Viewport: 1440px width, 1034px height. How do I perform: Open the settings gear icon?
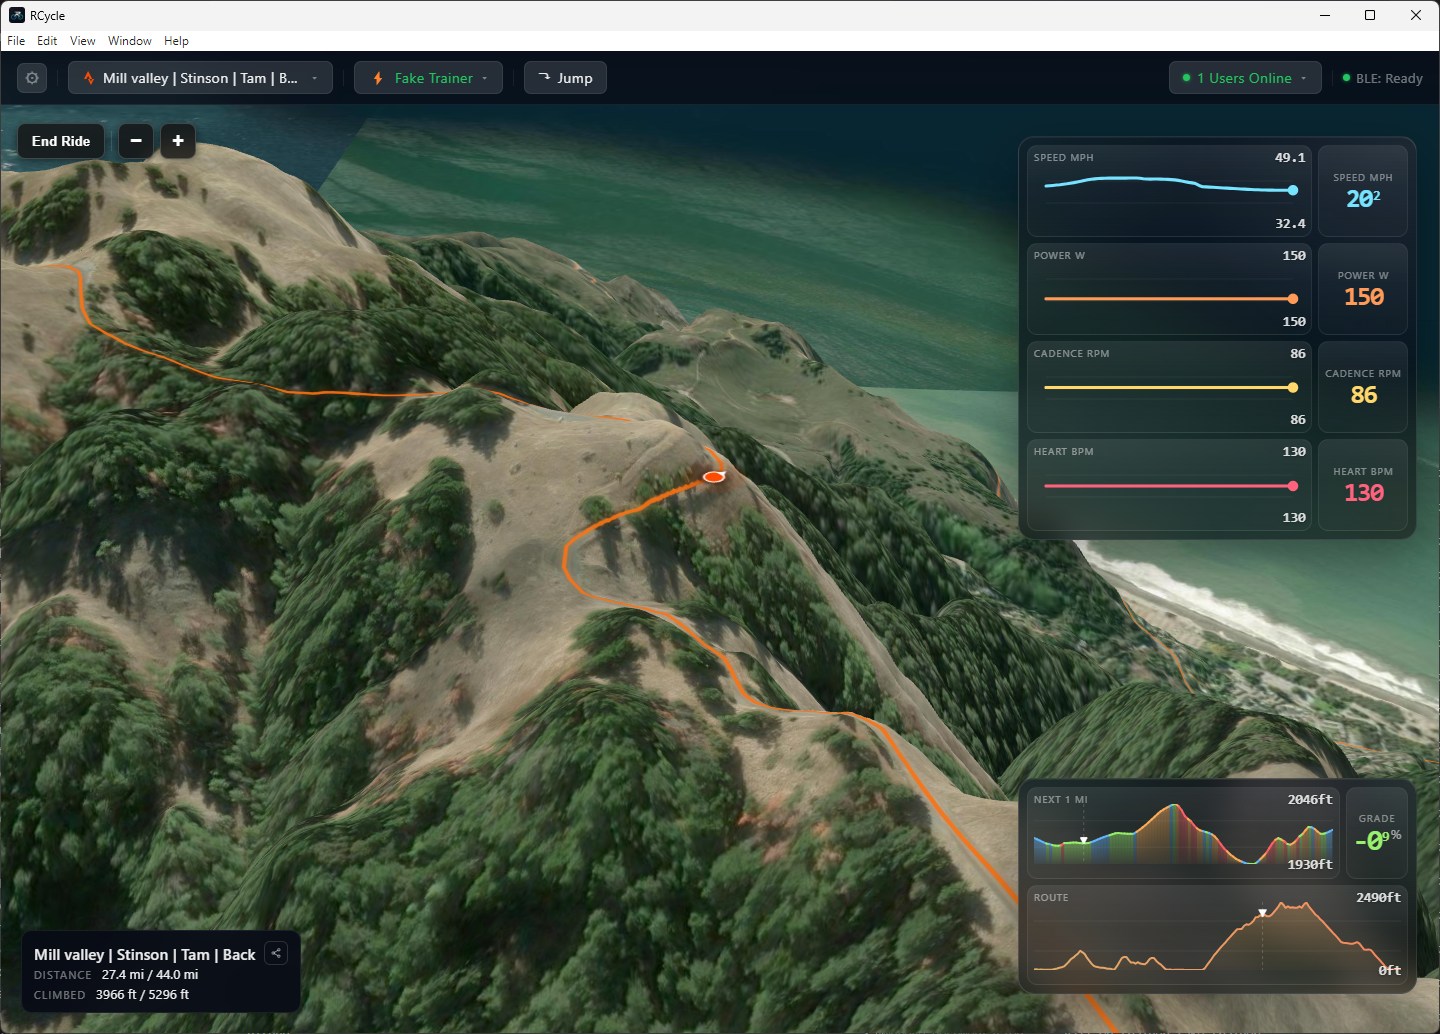click(x=31, y=77)
